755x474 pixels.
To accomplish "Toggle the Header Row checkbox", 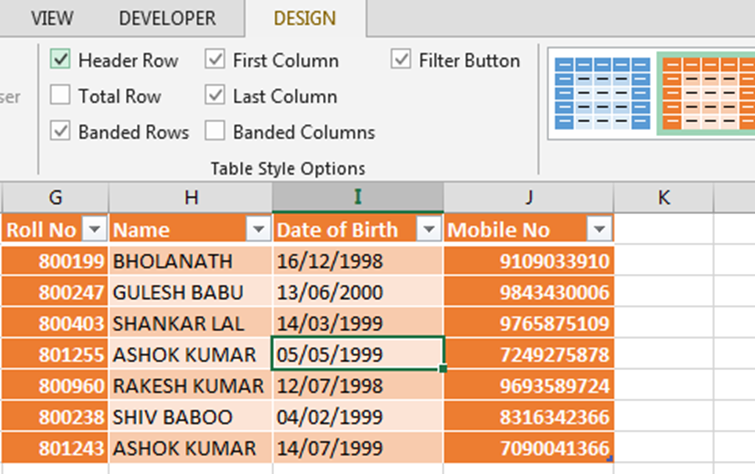I will point(61,60).
